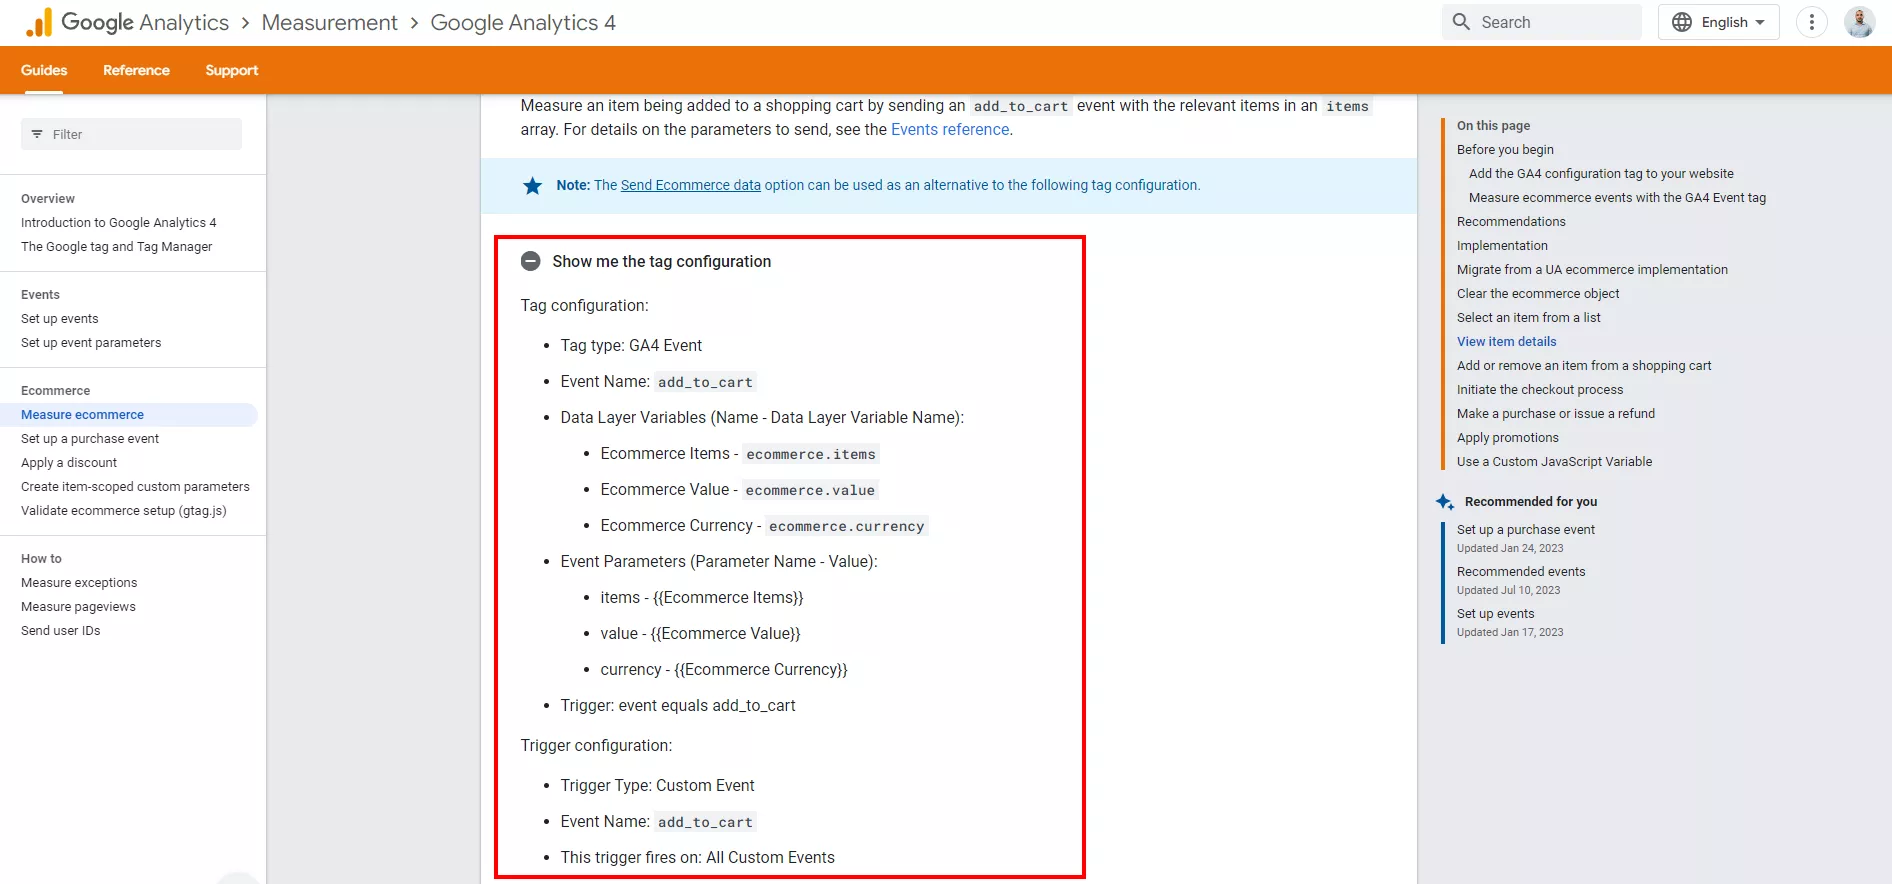1892x884 pixels.
Task: Click the Overview sidebar heading
Action: click(48, 198)
